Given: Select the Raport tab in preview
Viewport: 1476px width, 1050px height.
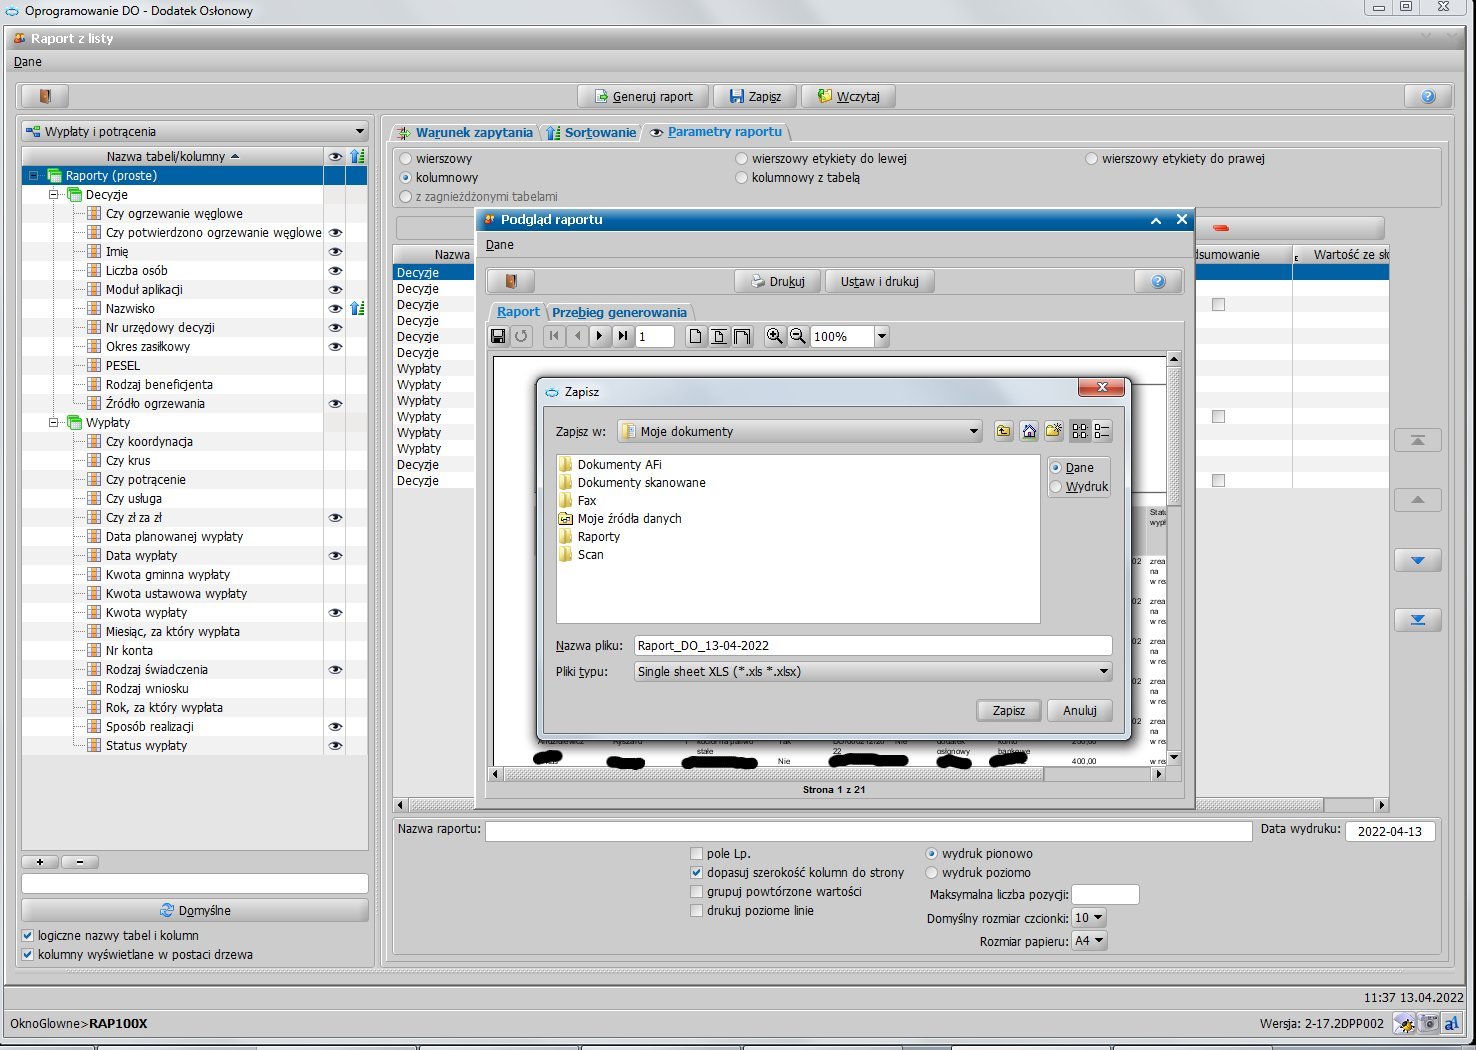Looking at the screenshot, I should click(x=518, y=312).
